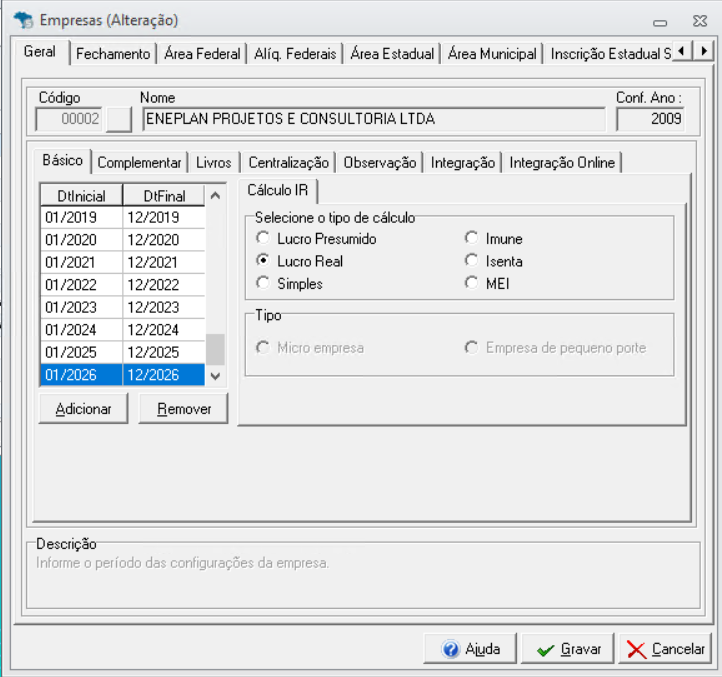The image size is (722, 677).
Task: Click the 12/2019 DtFinal cell
Action: tap(164, 217)
